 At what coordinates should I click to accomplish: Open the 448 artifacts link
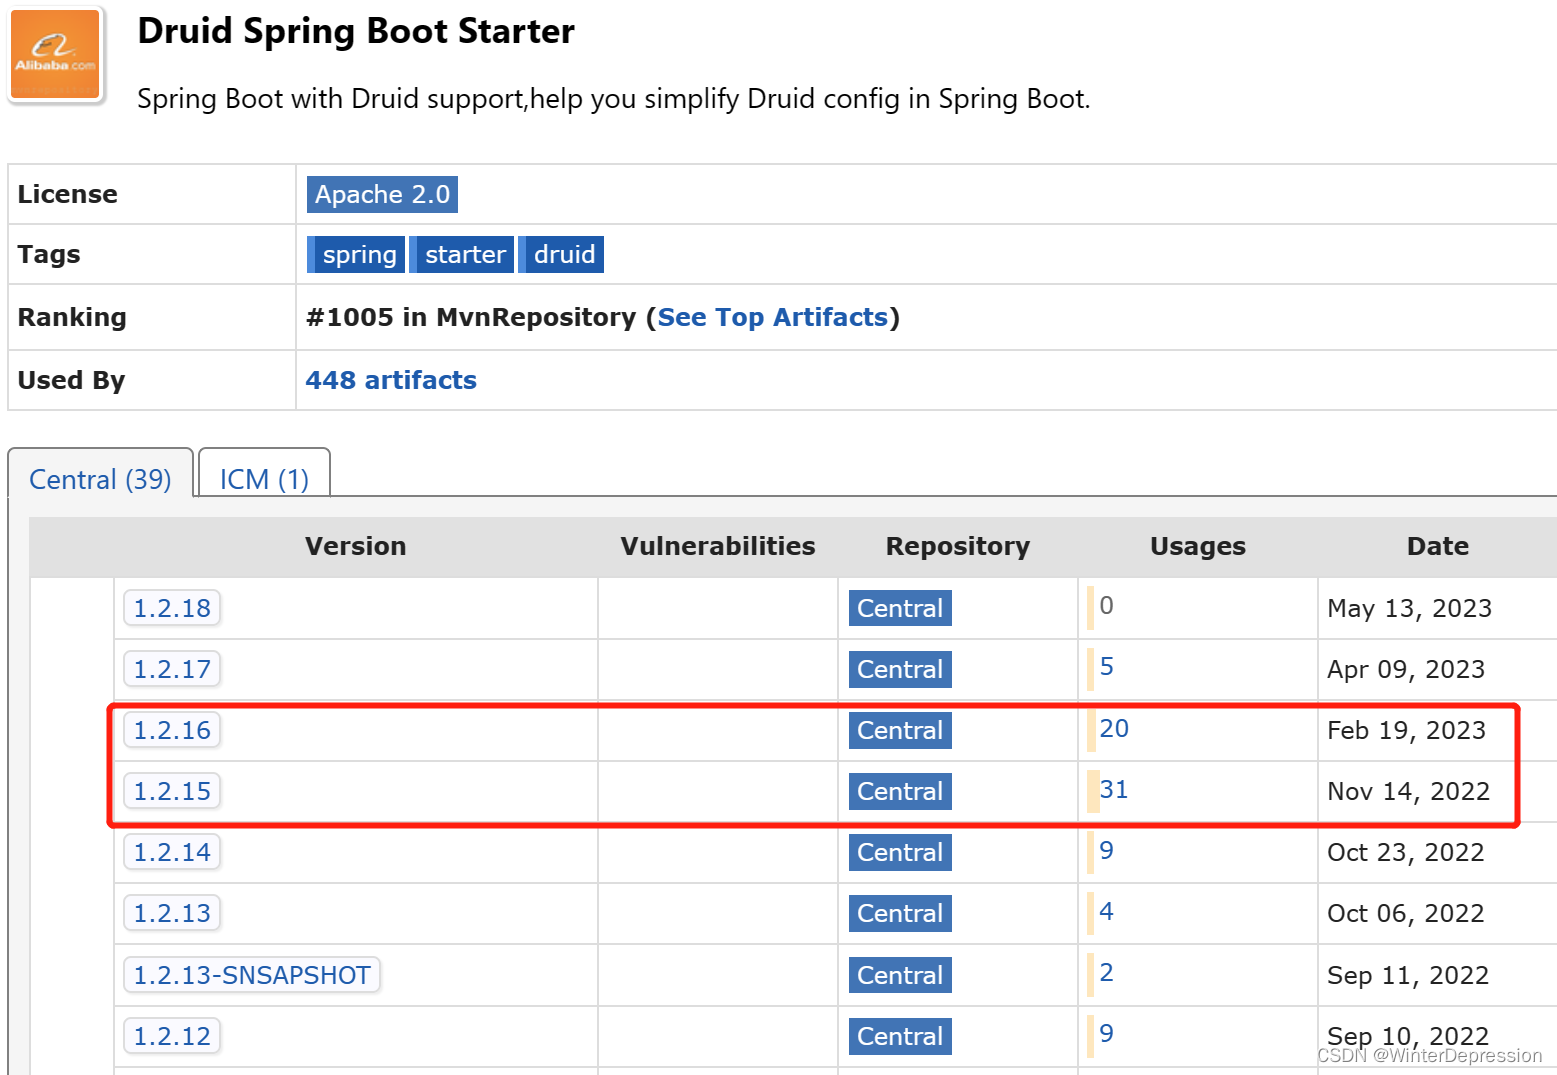[391, 380]
